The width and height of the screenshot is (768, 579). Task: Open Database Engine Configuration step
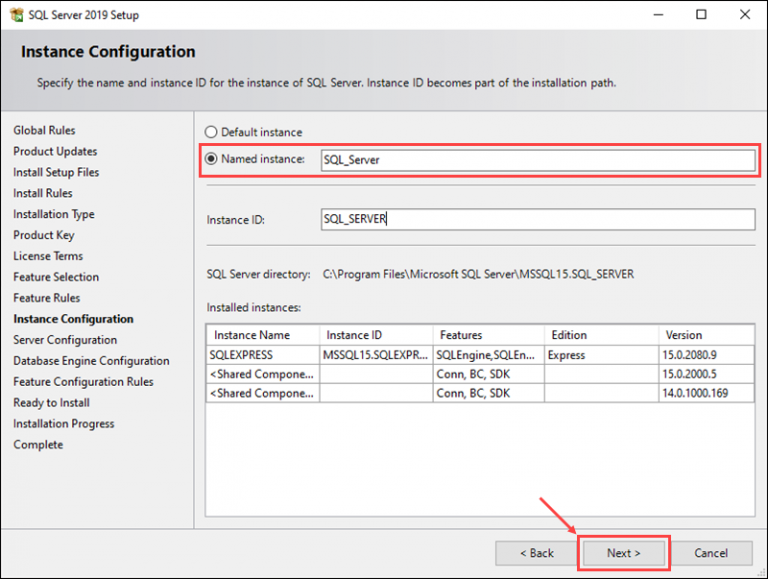(91, 361)
